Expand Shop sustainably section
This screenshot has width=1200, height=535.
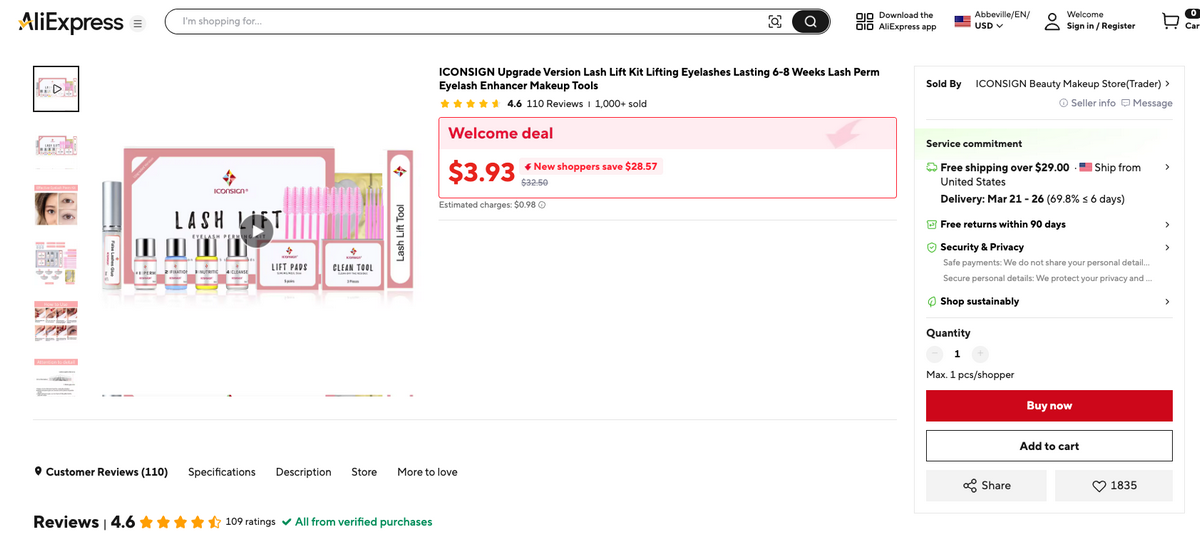(1166, 301)
